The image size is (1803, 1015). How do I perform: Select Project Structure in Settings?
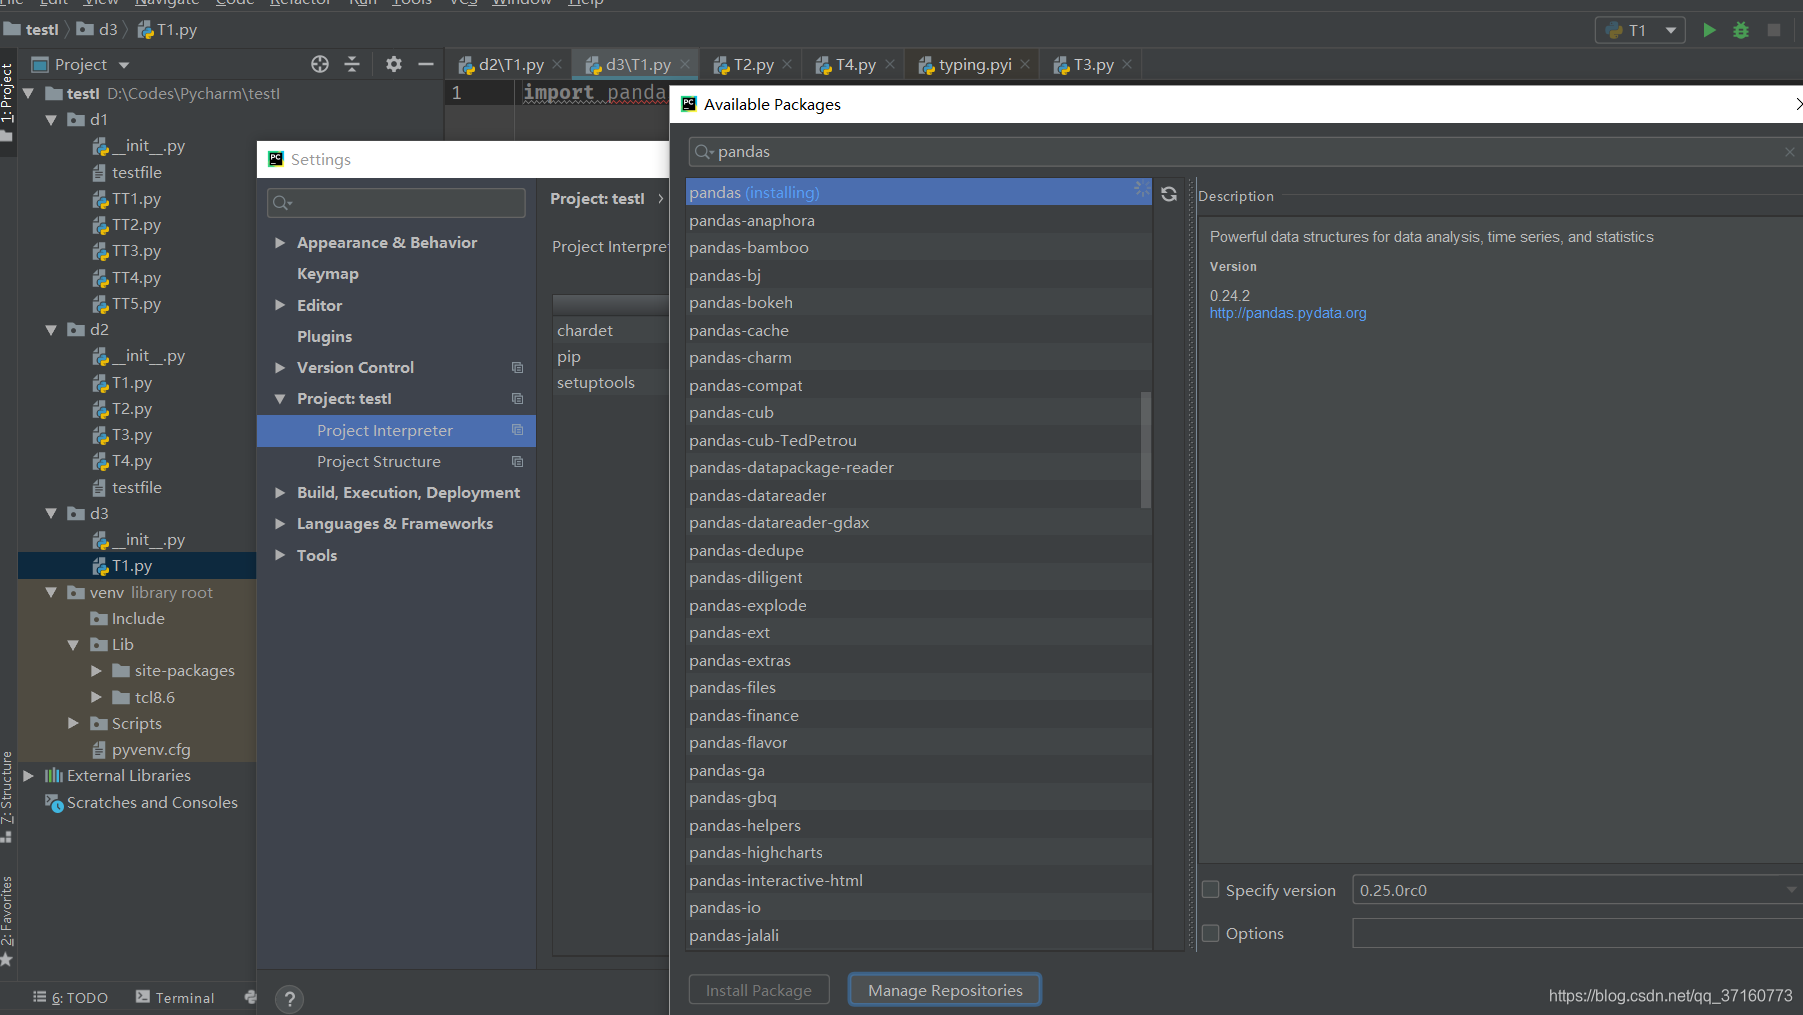(396, 462)
